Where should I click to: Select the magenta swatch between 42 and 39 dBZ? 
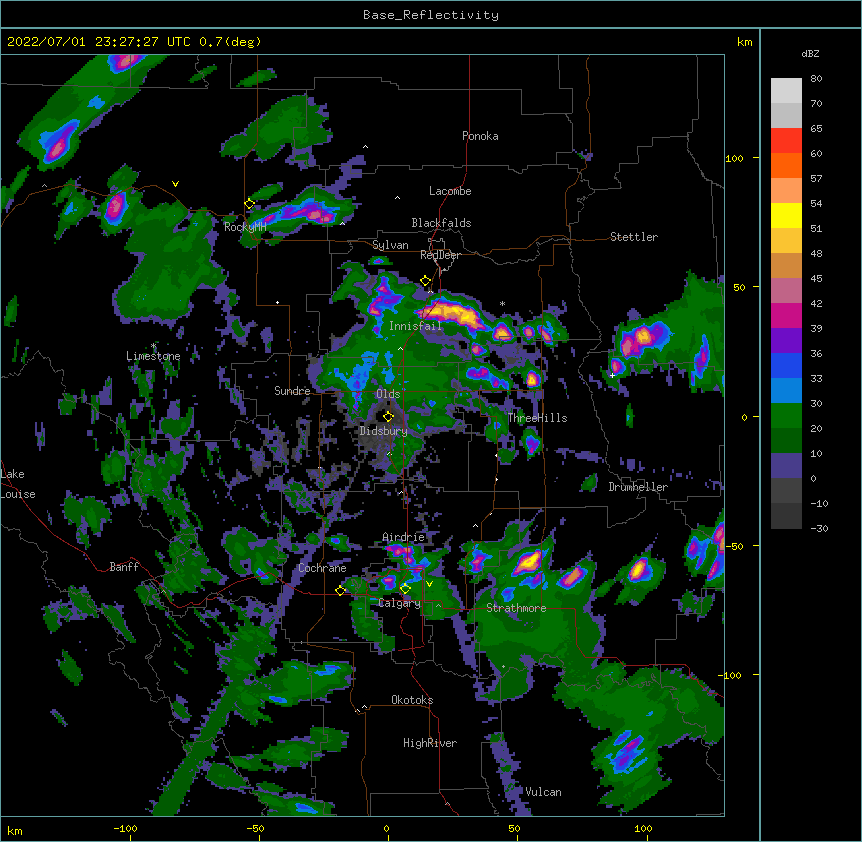pyautogui.click(x=786, y=315)
